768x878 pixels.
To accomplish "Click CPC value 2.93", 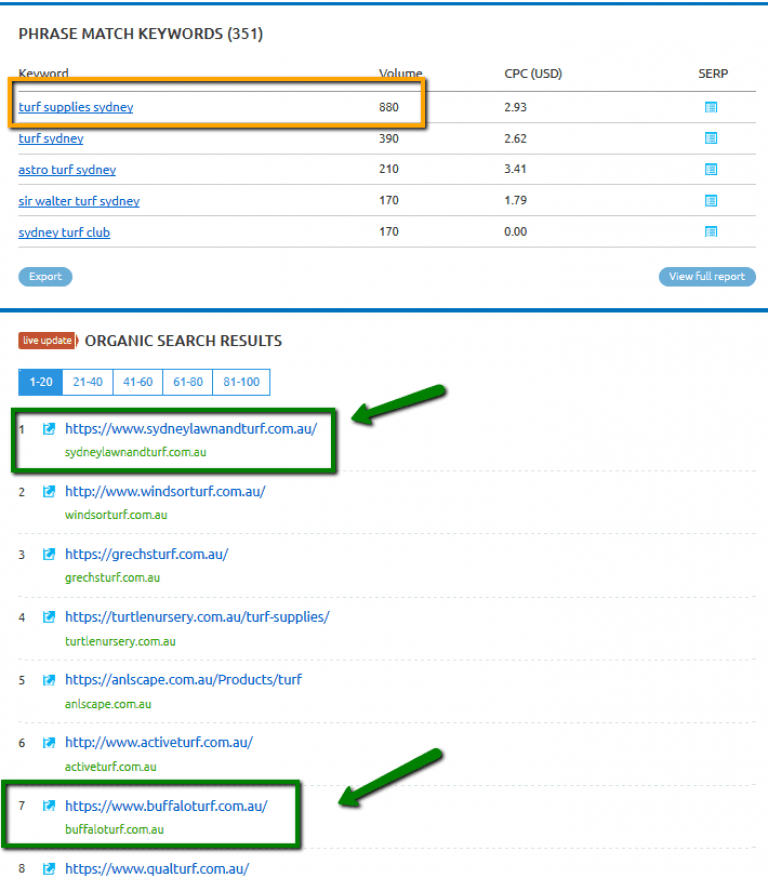I will tap(515, 107).
